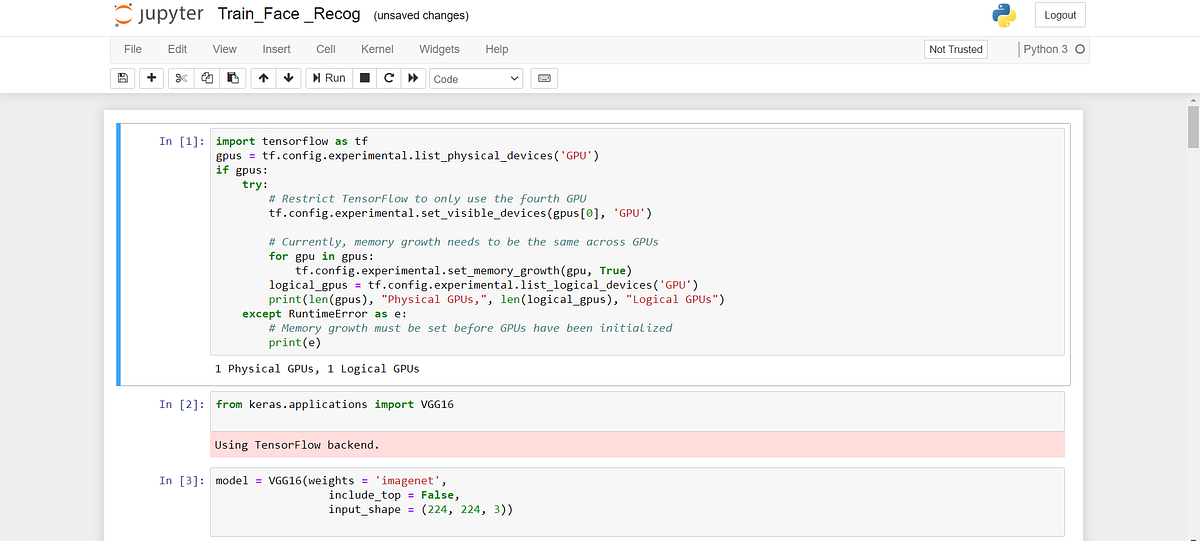Open the Kernel menu
Screen dimensions: 1200x541
pos(377,49)
